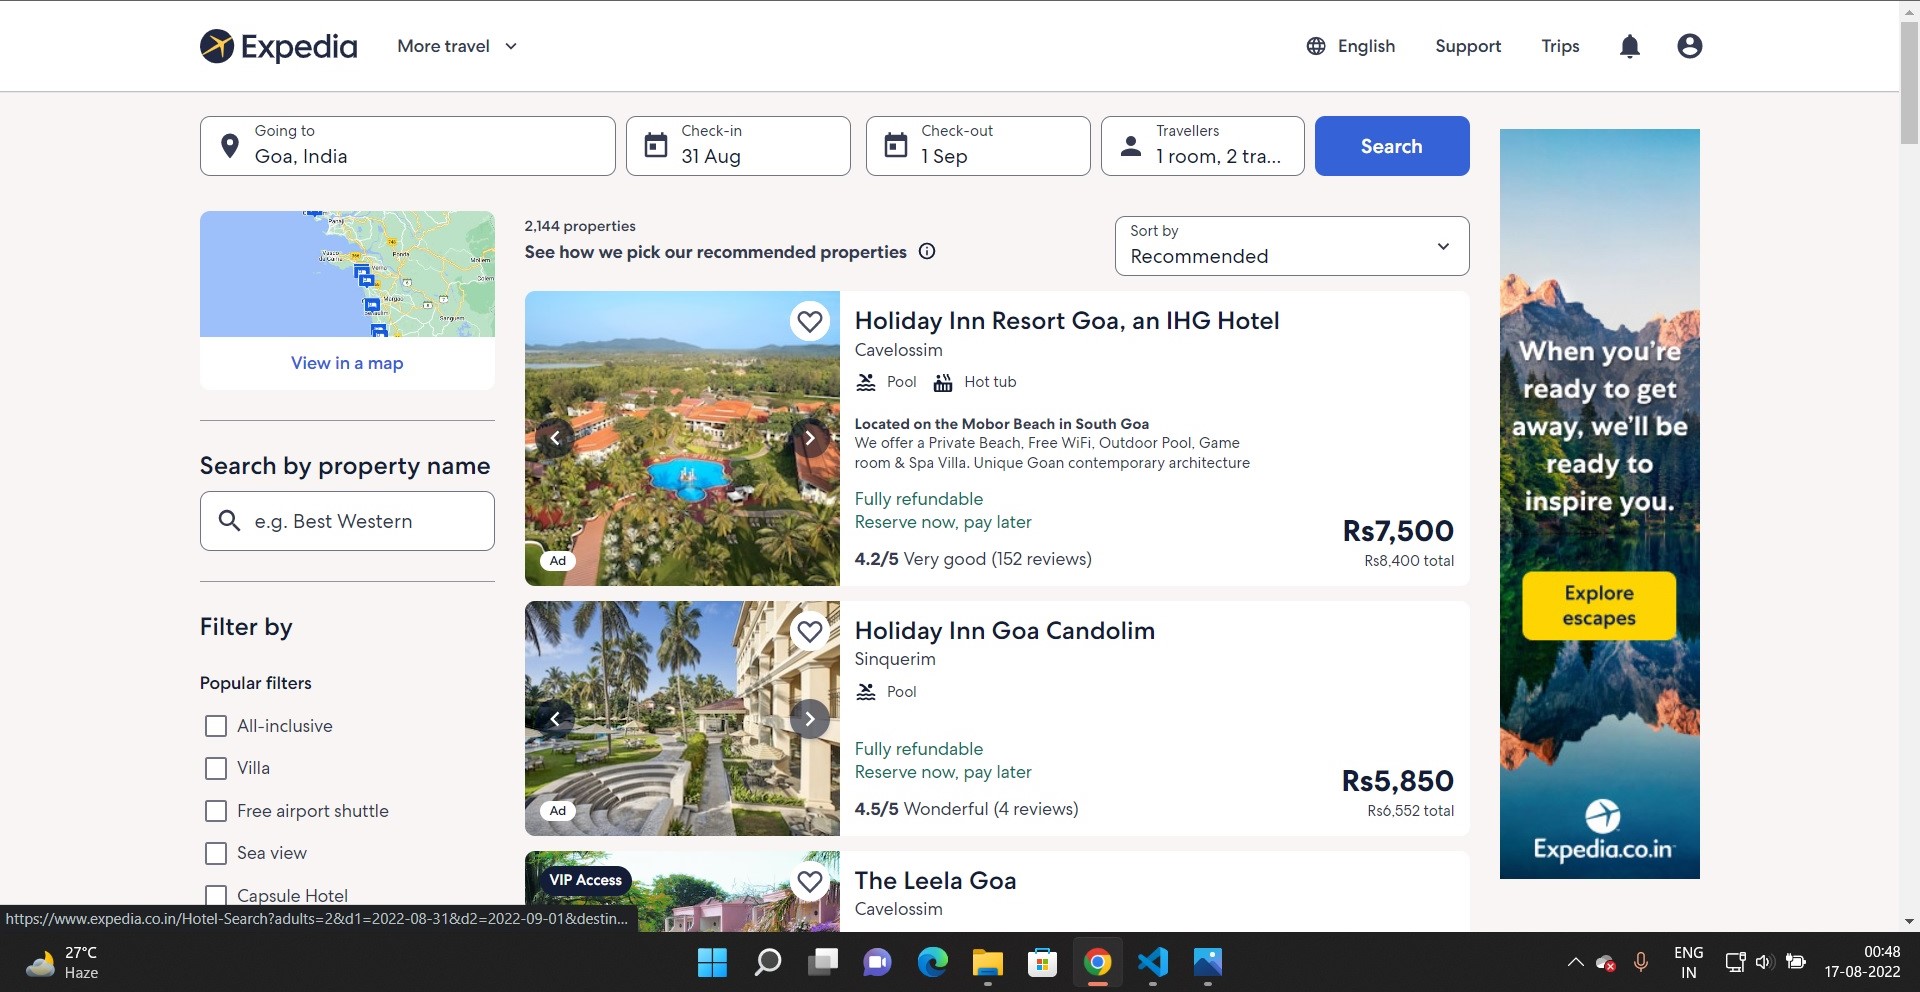Click the info icon beside recommended properties
The width and height of the screenshot is (1920, 992).
pyautogui.click(x=927, y=251)
